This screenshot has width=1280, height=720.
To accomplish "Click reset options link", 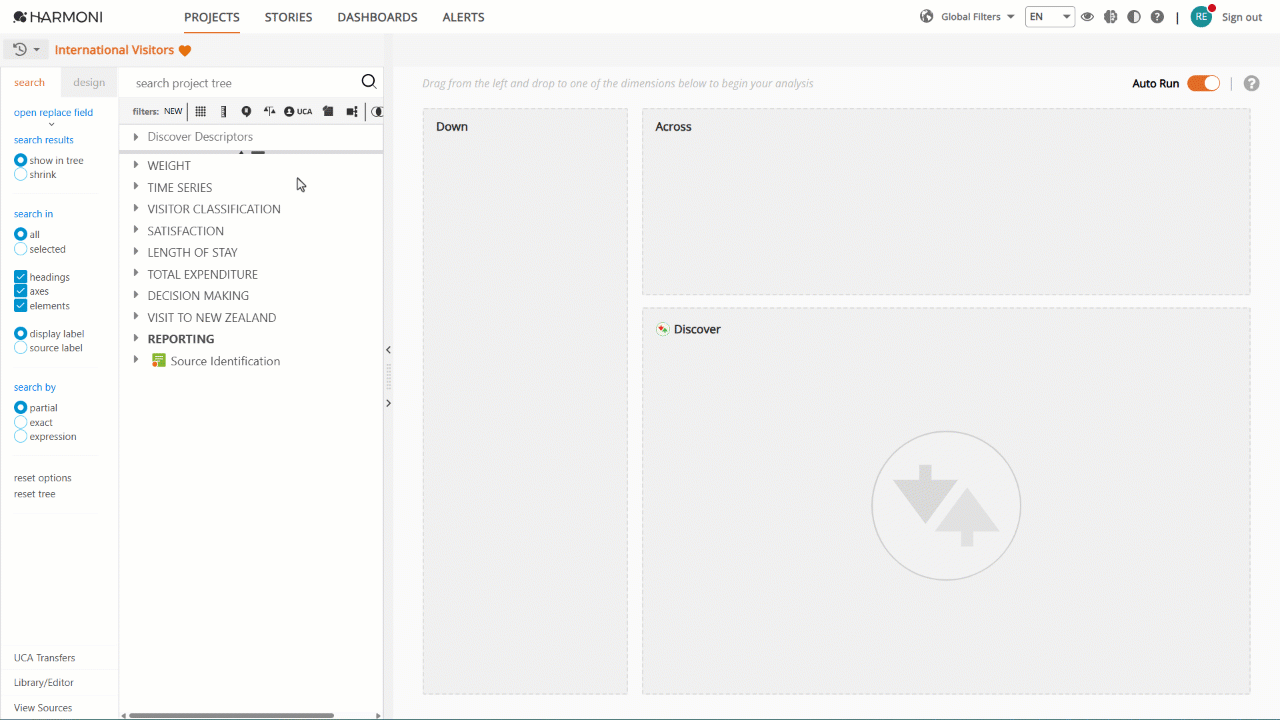I will [x=43, y=478].
